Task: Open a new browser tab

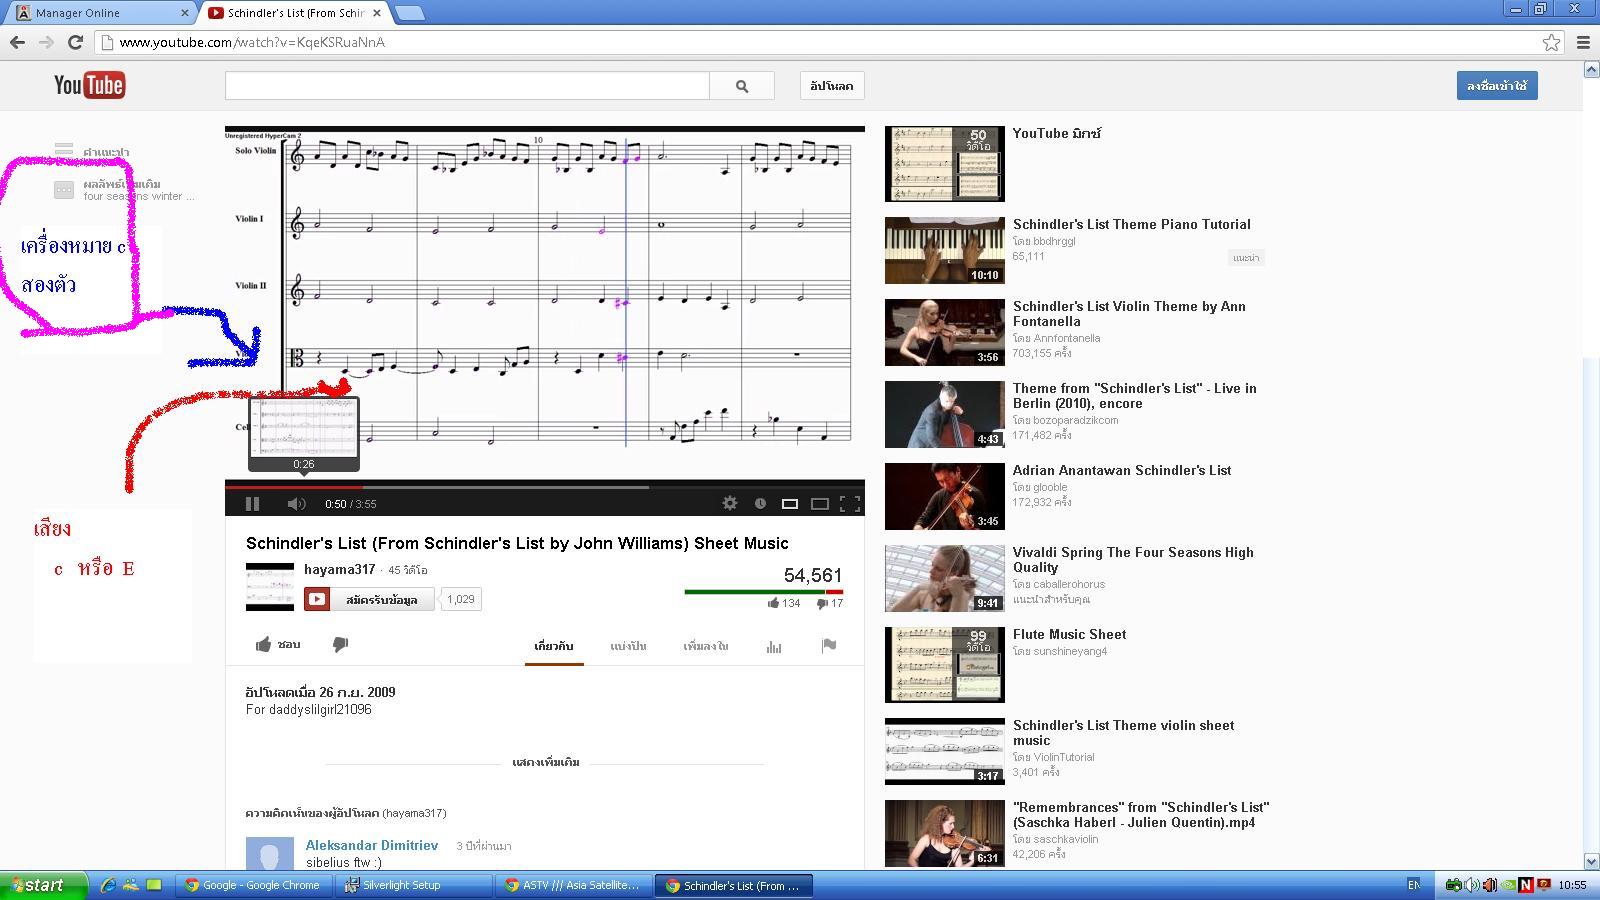Action: [410, 13]
